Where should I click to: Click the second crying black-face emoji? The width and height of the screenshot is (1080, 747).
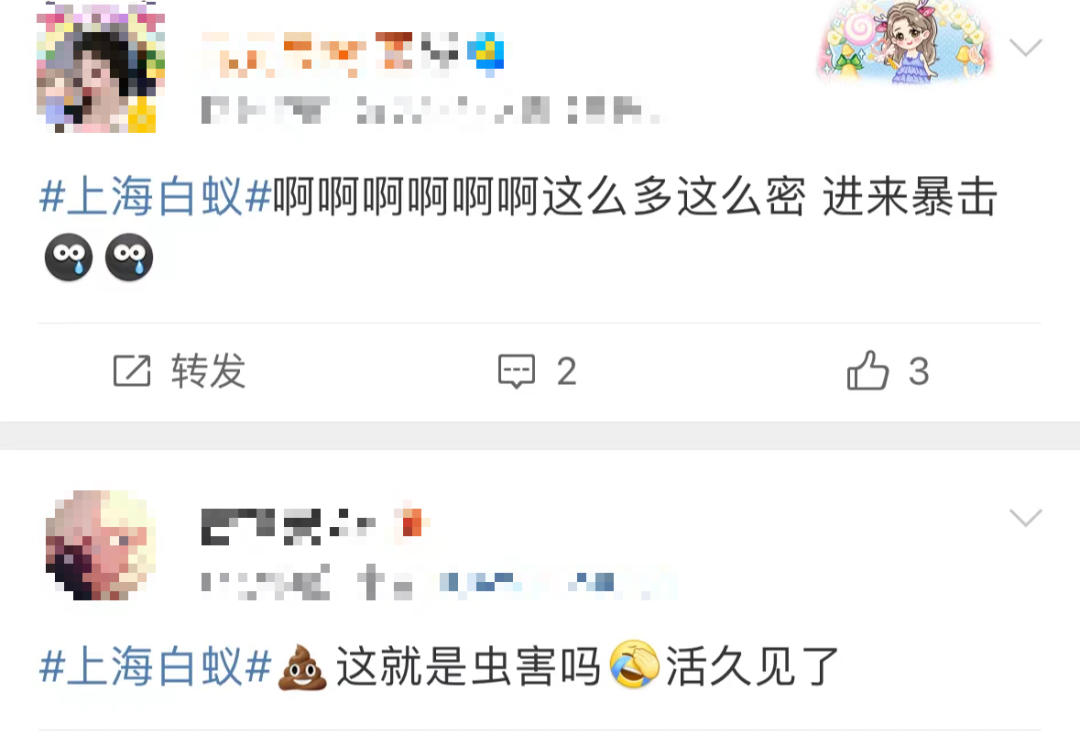tap(129, 257)
